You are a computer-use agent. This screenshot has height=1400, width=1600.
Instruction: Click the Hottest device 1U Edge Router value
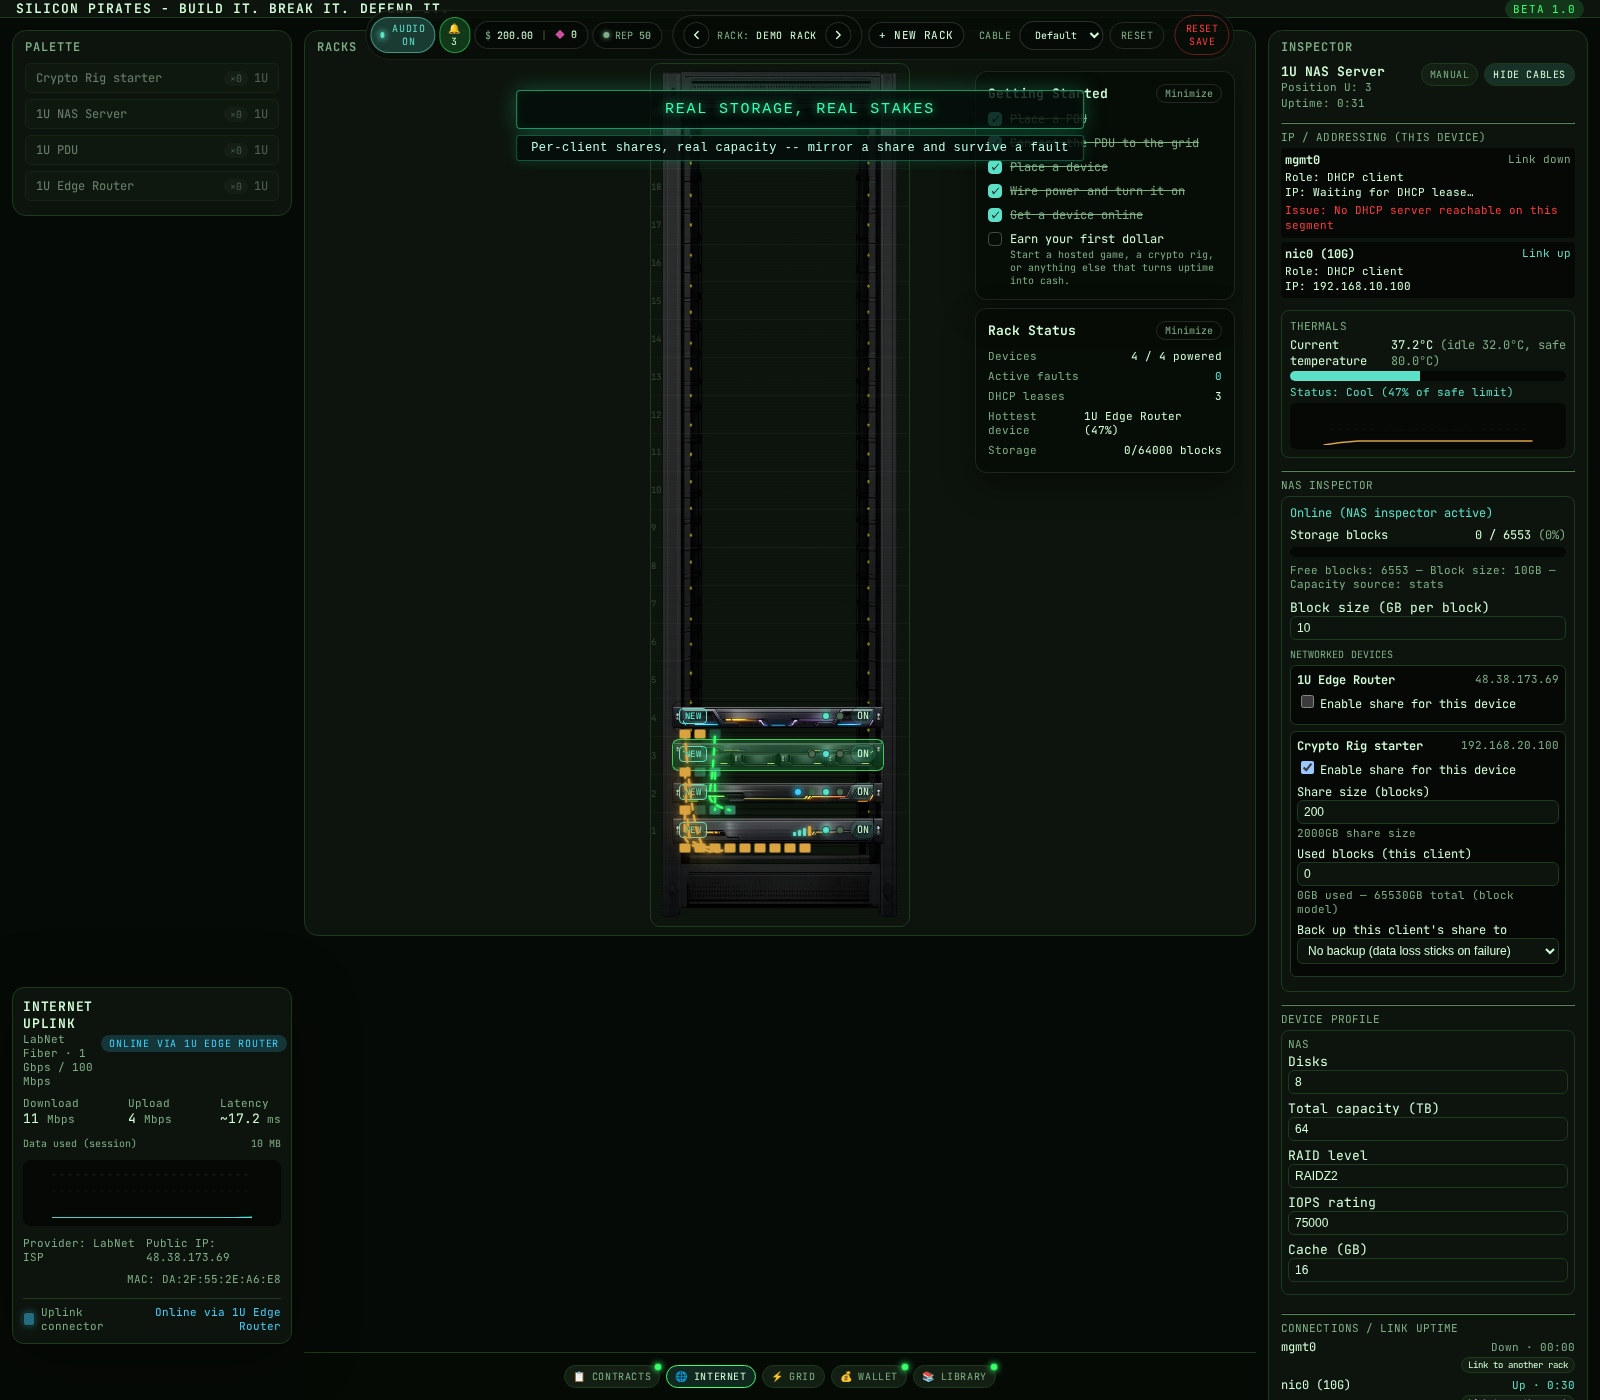(x=1132, y=423)
